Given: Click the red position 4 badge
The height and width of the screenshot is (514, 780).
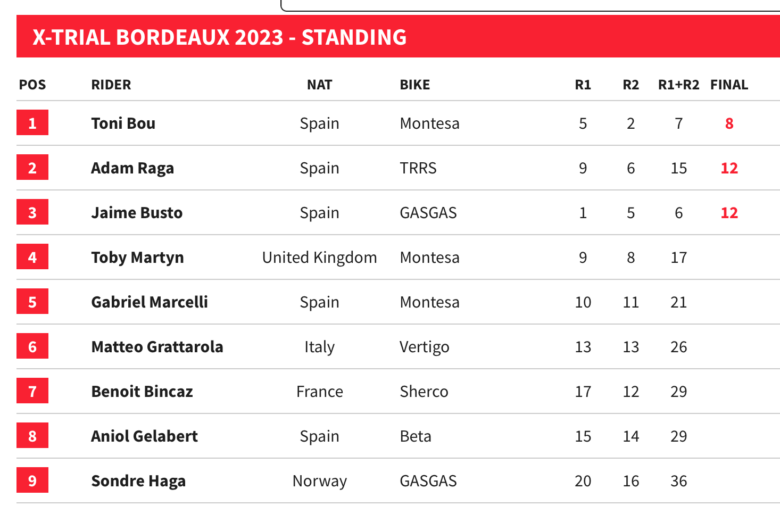Looking at the screenshot, I should coord(32,257).
